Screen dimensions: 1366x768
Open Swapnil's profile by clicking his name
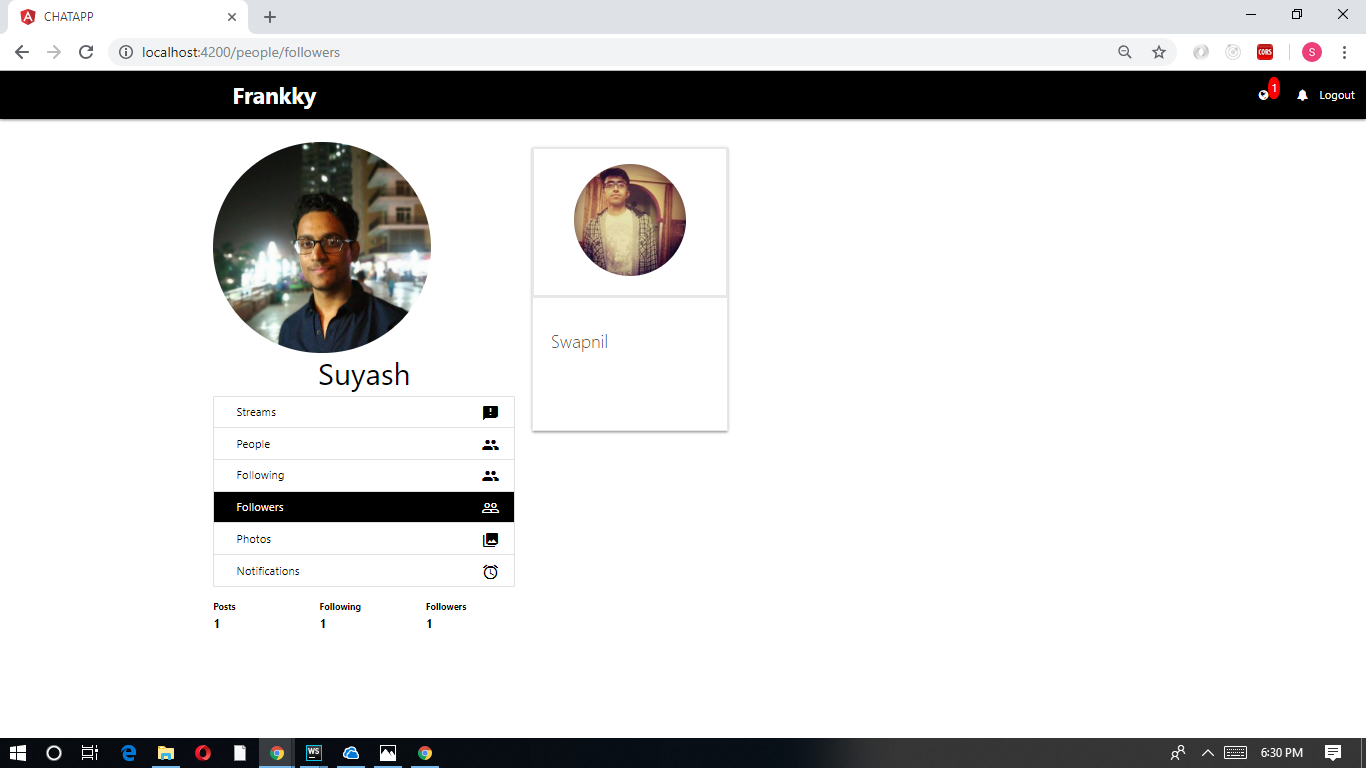pyautogui.click(x=579, y=341)
